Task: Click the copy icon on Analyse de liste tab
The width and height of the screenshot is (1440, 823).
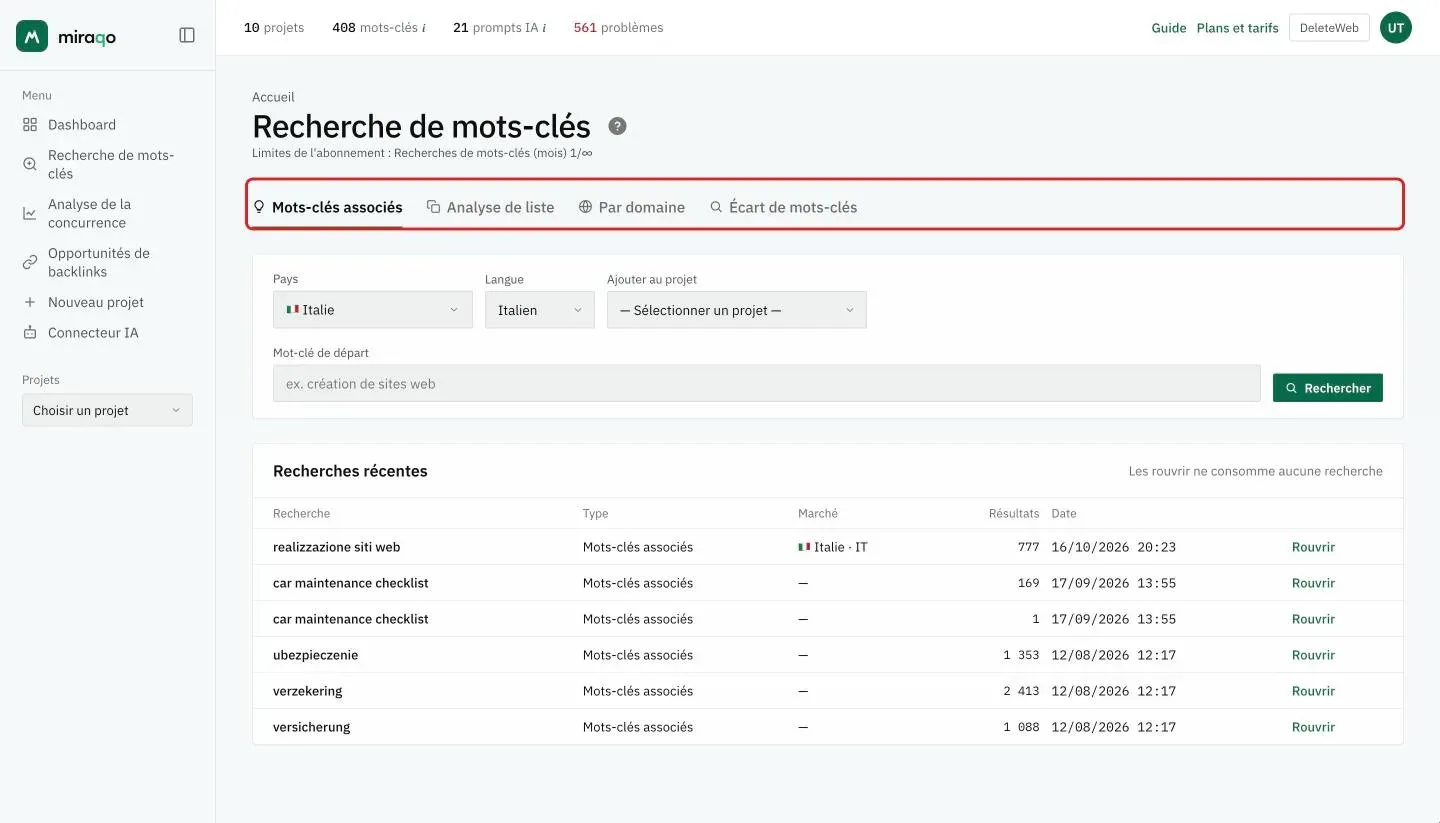Action: point(434,207)
